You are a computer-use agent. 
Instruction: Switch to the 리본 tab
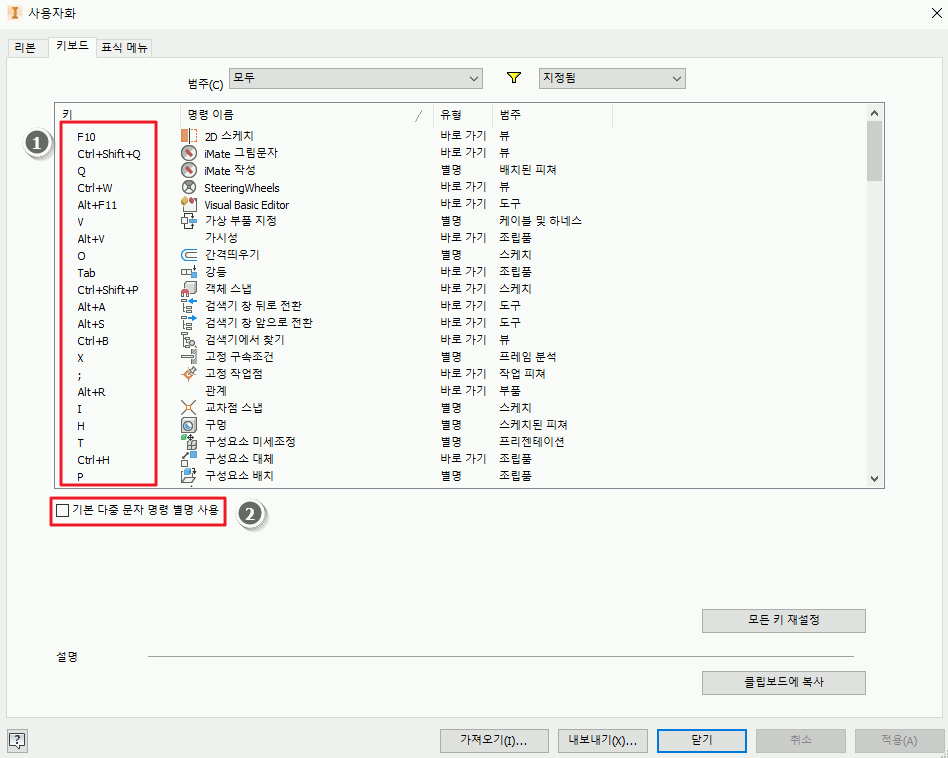[25, 47]
